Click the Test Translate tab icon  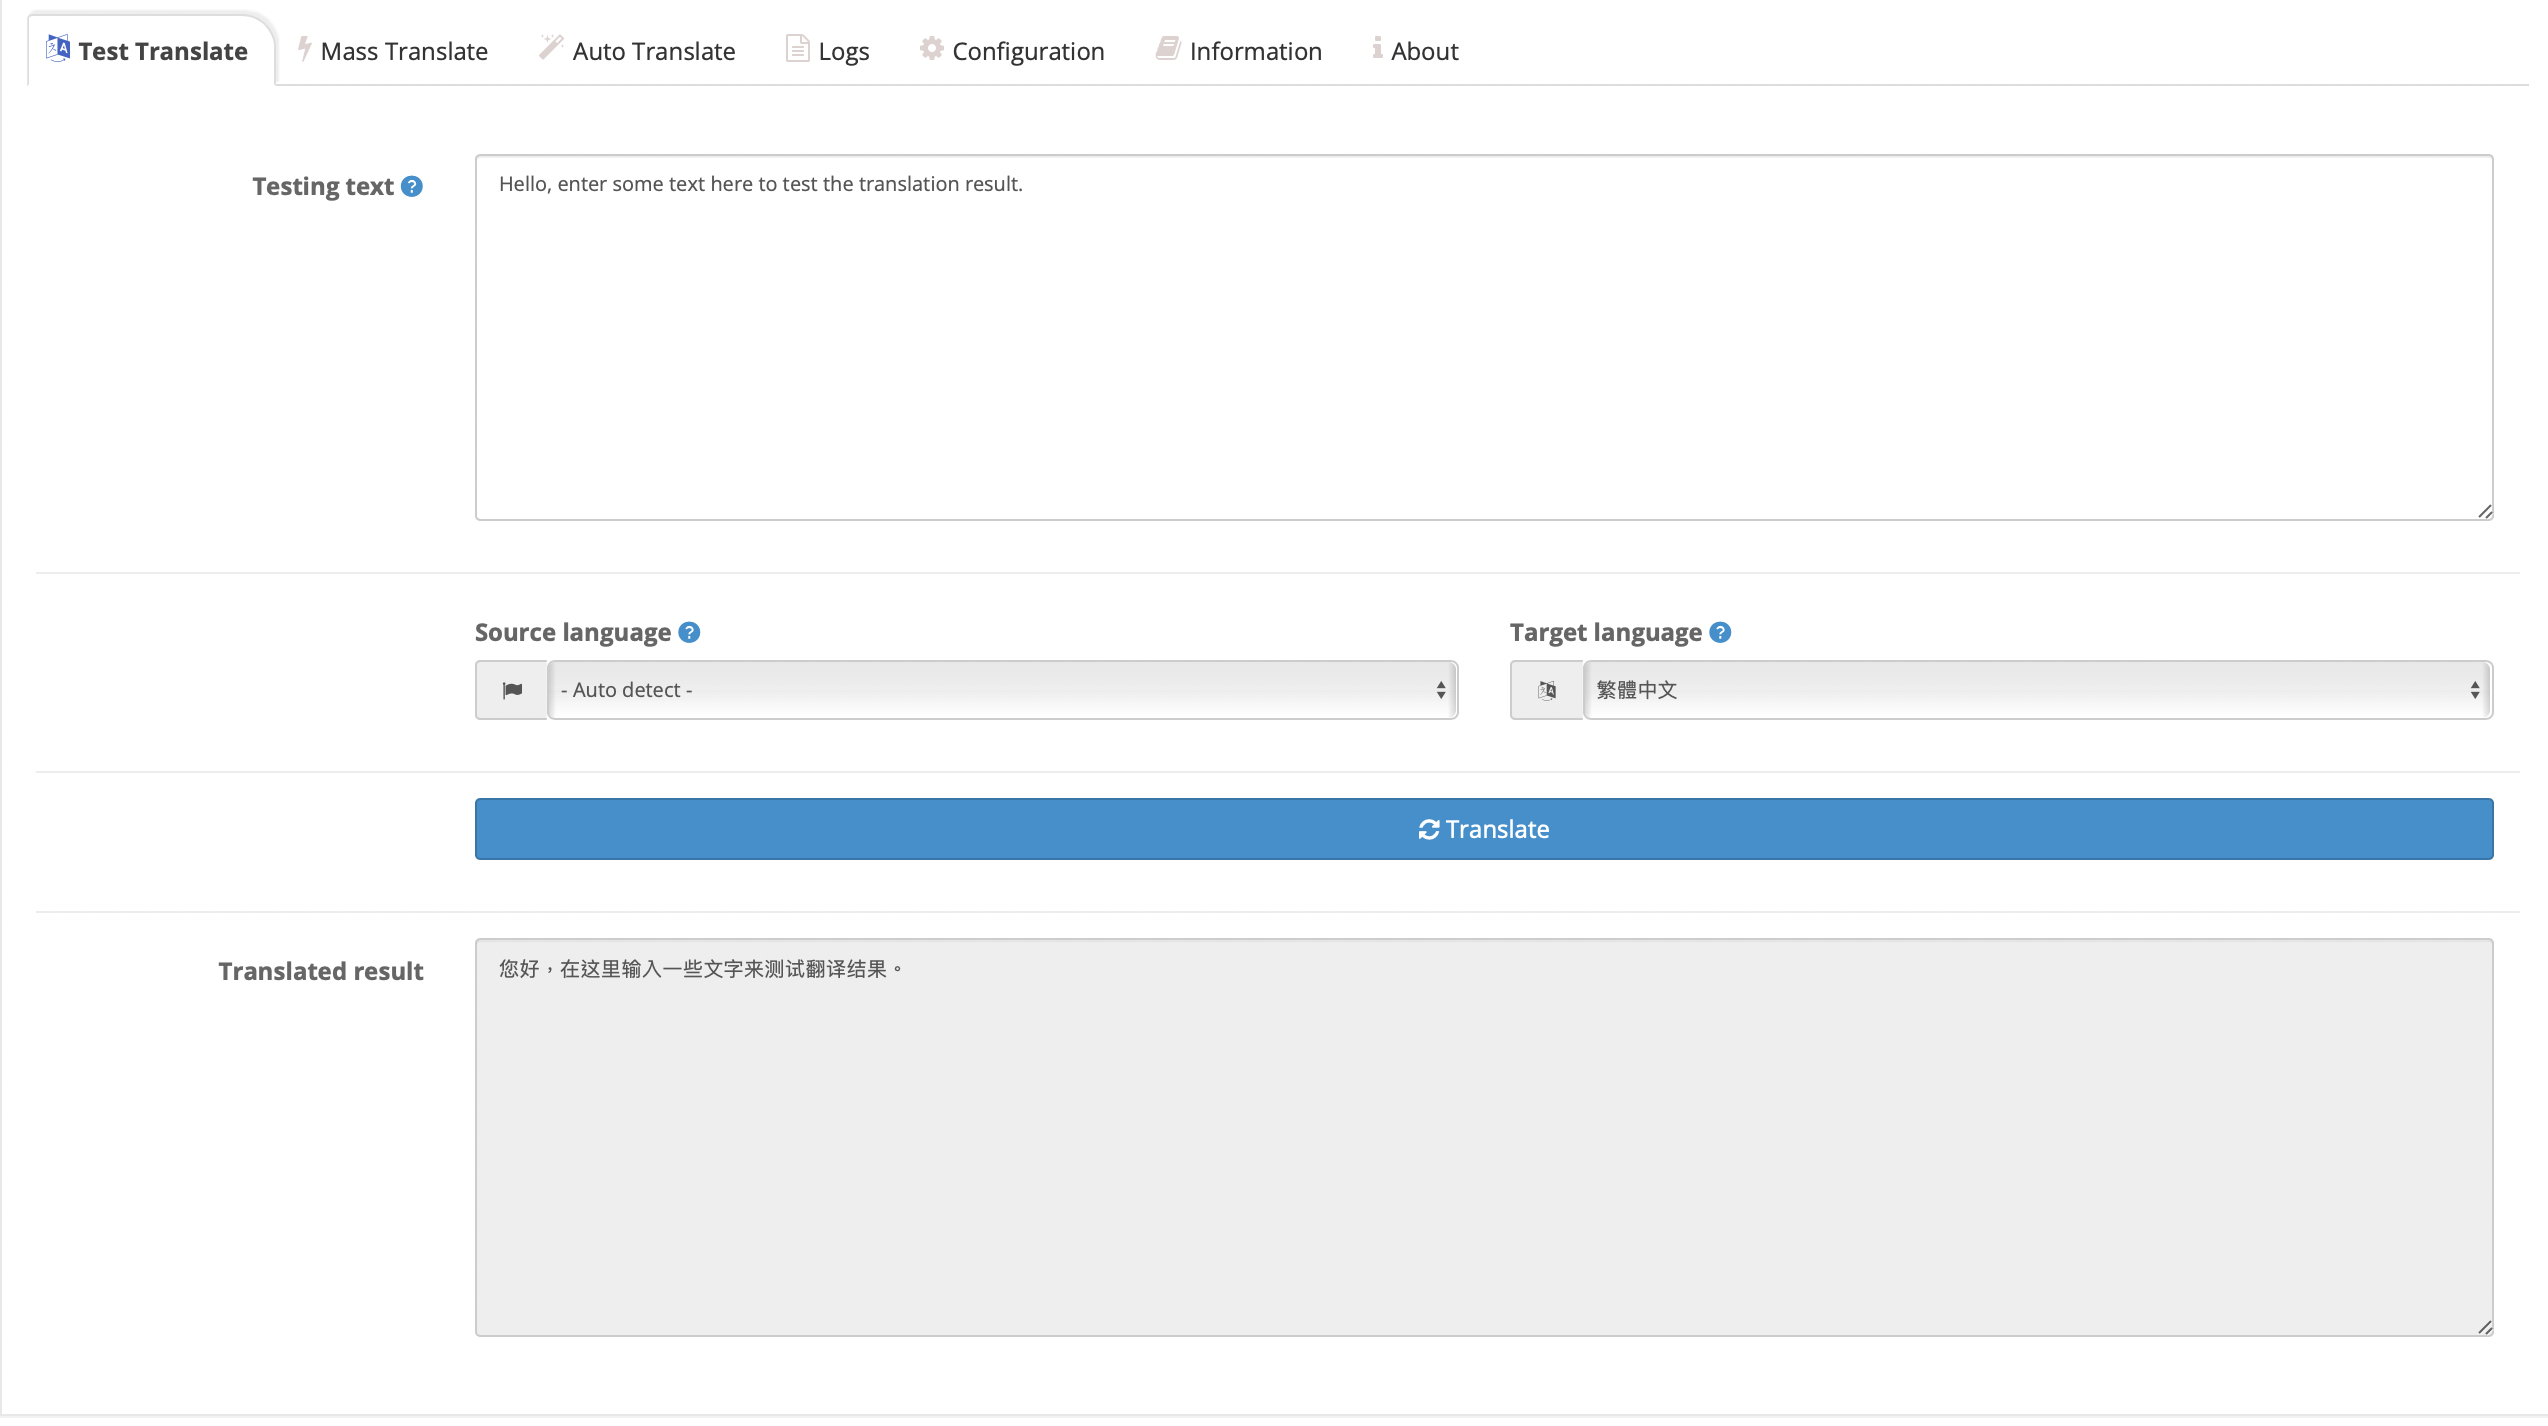(x=58, y=48)
